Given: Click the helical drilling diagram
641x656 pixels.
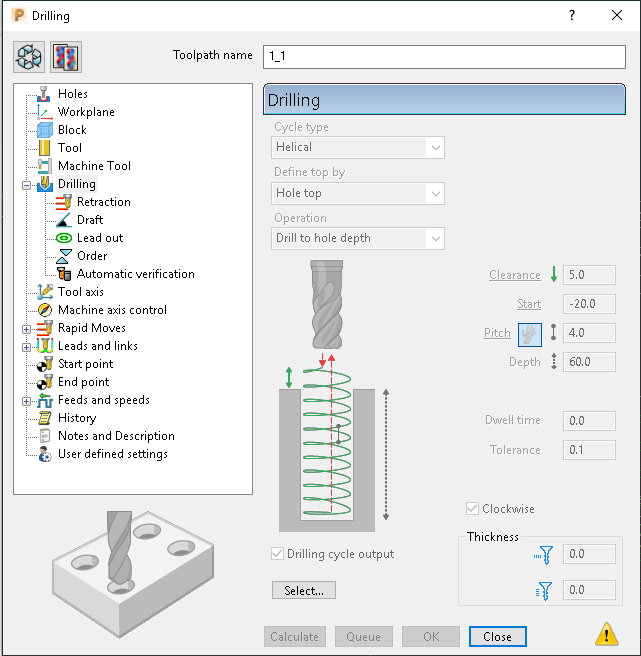Looking at the screenshot, I should pos(334,396).
